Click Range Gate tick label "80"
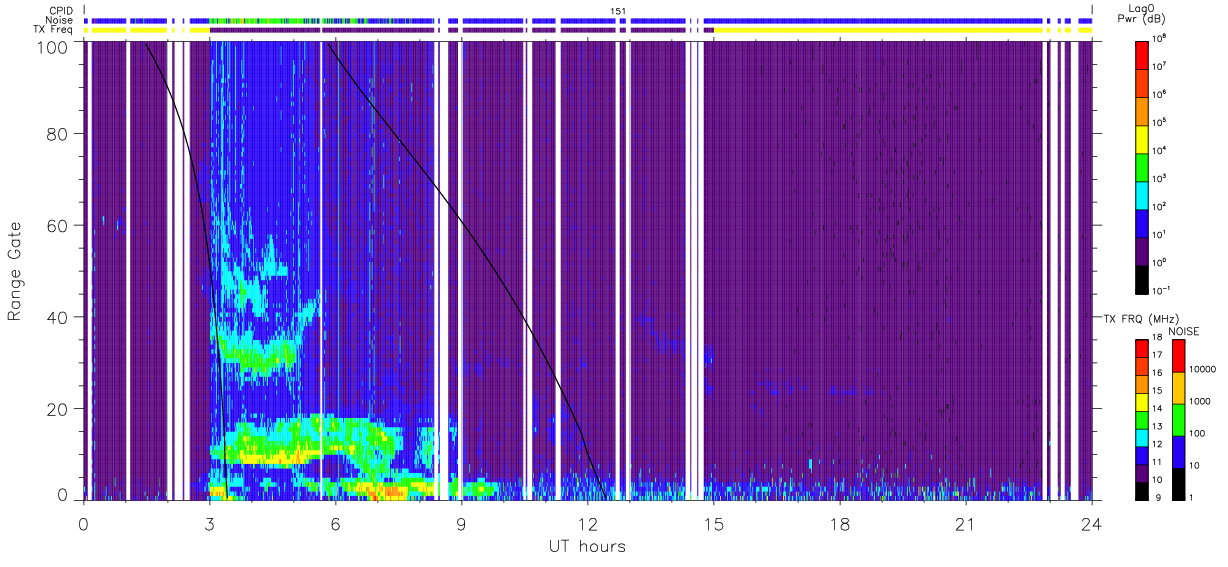The image size is (1228, 567). 58,134
